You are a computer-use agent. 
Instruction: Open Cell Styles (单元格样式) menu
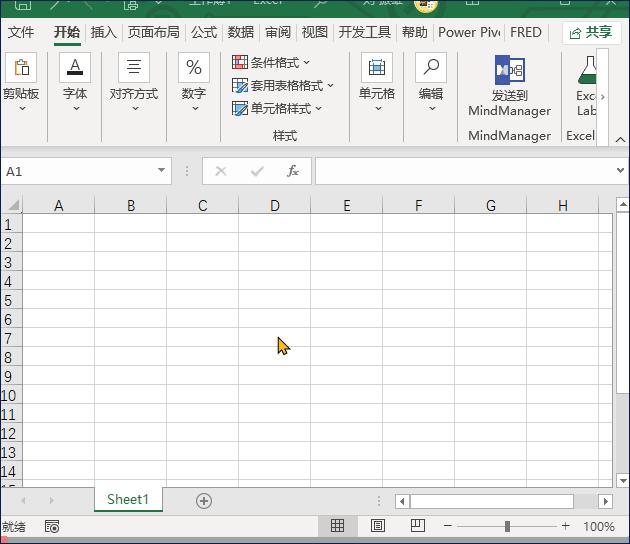tap(277, 108)
